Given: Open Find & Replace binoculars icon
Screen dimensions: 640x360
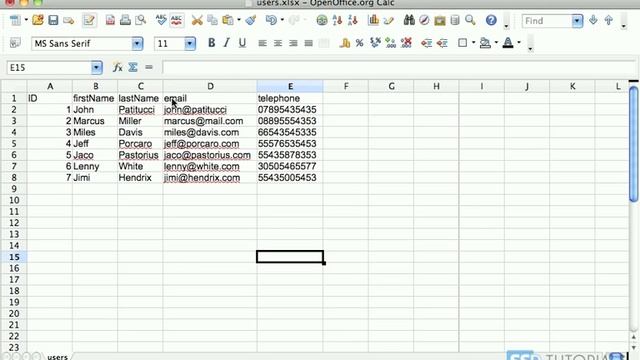Looking at the screenshot, I should click(409, 20).
